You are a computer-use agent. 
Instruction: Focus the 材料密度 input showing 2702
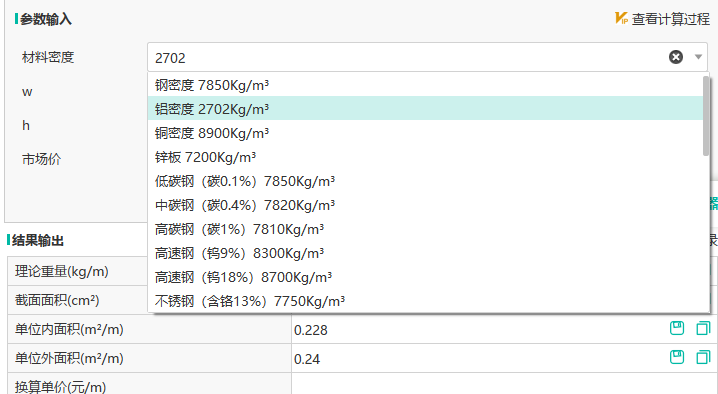click(x=408, y=57)
